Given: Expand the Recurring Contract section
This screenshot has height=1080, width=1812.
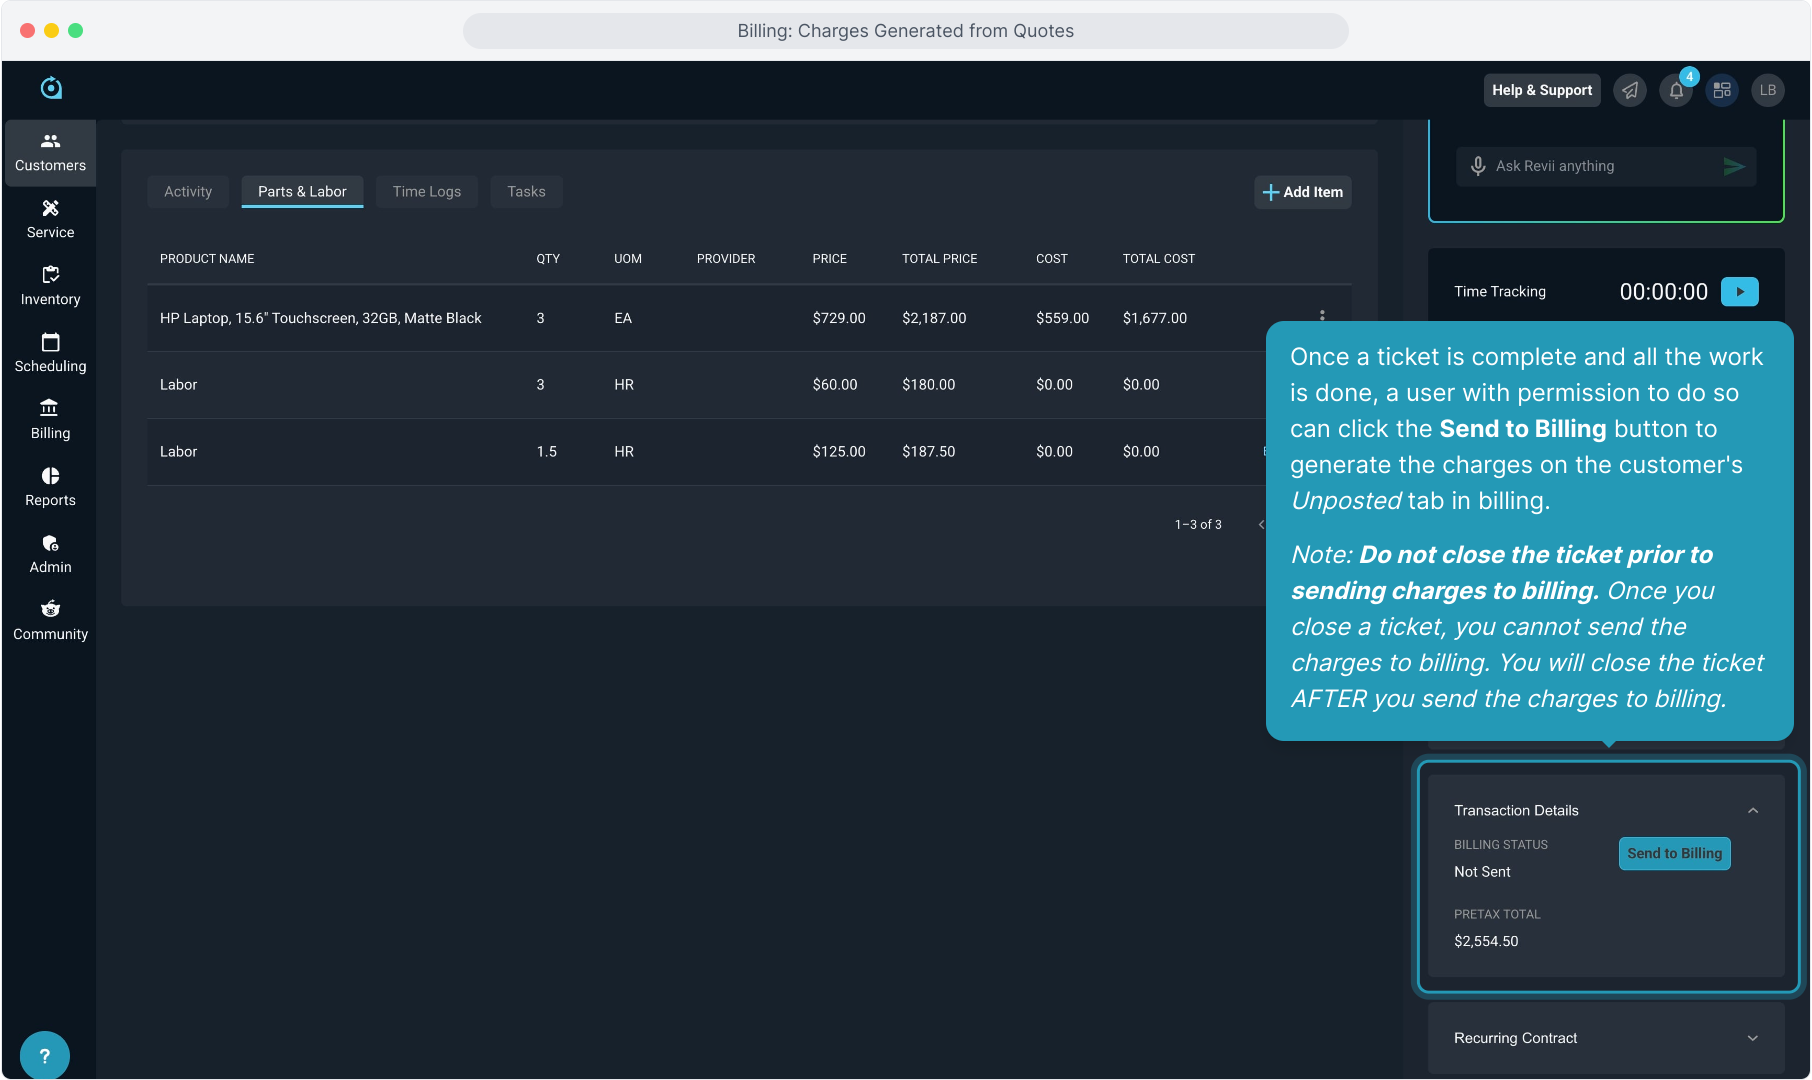Looking at the screenshot, I should [1752, 1039].
